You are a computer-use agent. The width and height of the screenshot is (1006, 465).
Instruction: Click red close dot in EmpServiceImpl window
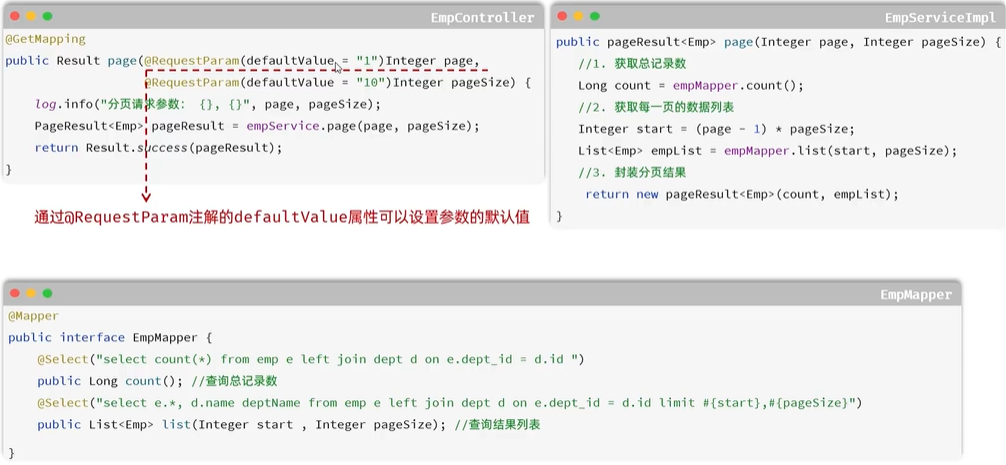pyautogui.click(x=562, y=16)
